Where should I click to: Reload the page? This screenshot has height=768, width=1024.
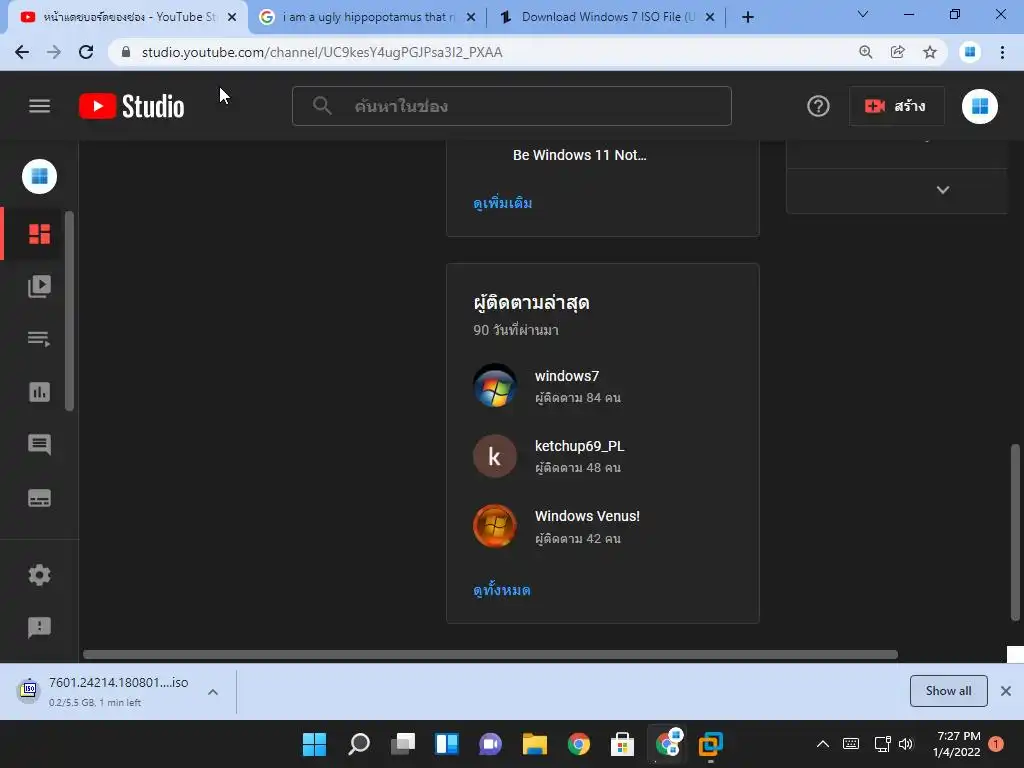pos(86,52)
